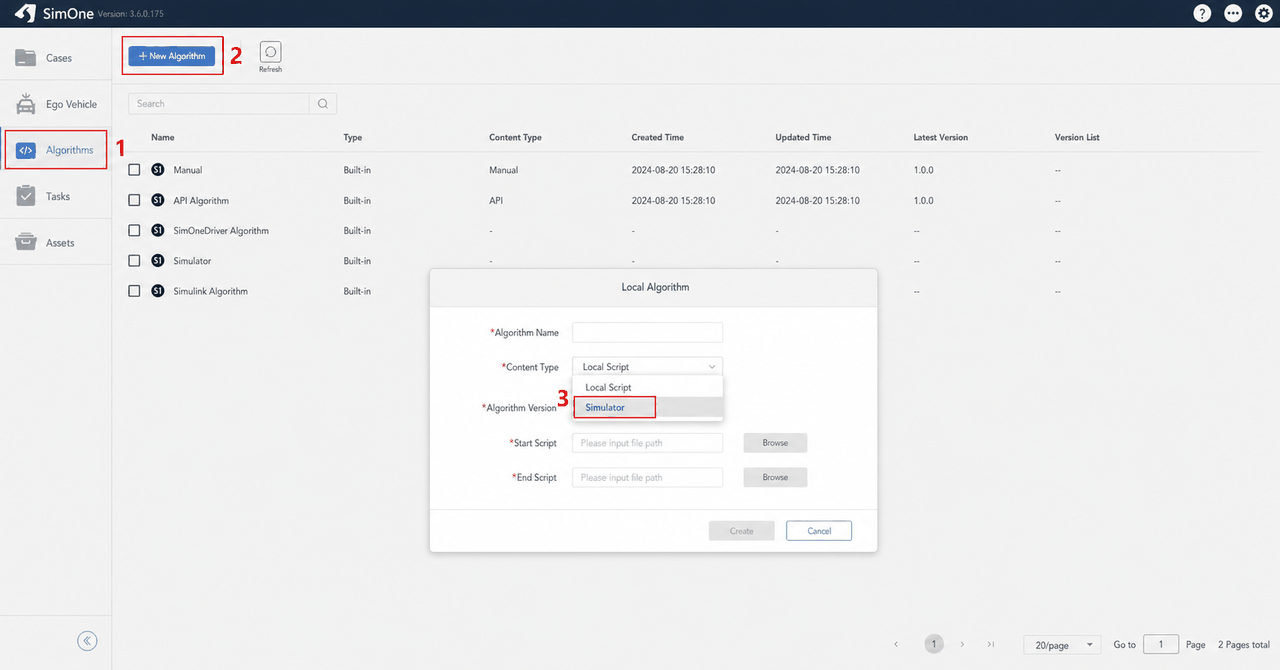Click the Simulator name in table

[192, 260]
